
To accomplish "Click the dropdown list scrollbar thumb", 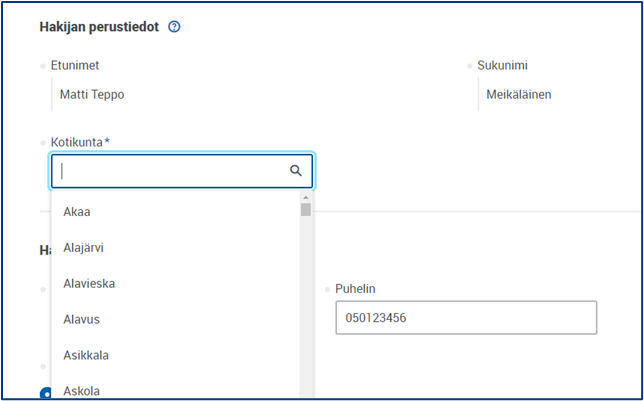I will [x=306, y=210].
